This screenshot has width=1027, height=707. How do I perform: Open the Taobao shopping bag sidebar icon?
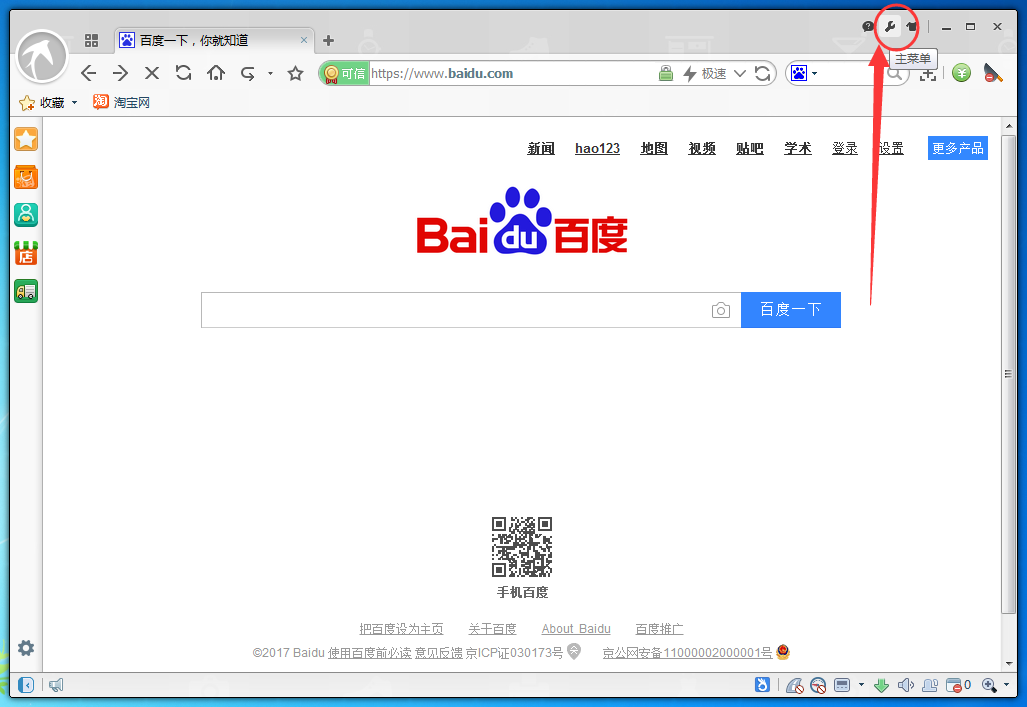[25, 177]
